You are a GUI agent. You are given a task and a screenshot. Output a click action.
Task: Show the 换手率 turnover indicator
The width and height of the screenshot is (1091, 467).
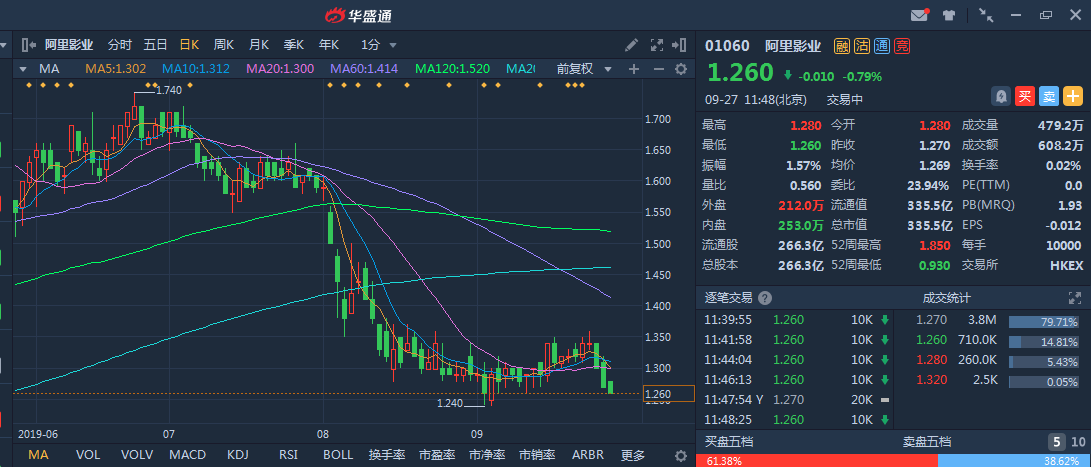[x=387, y=455]
